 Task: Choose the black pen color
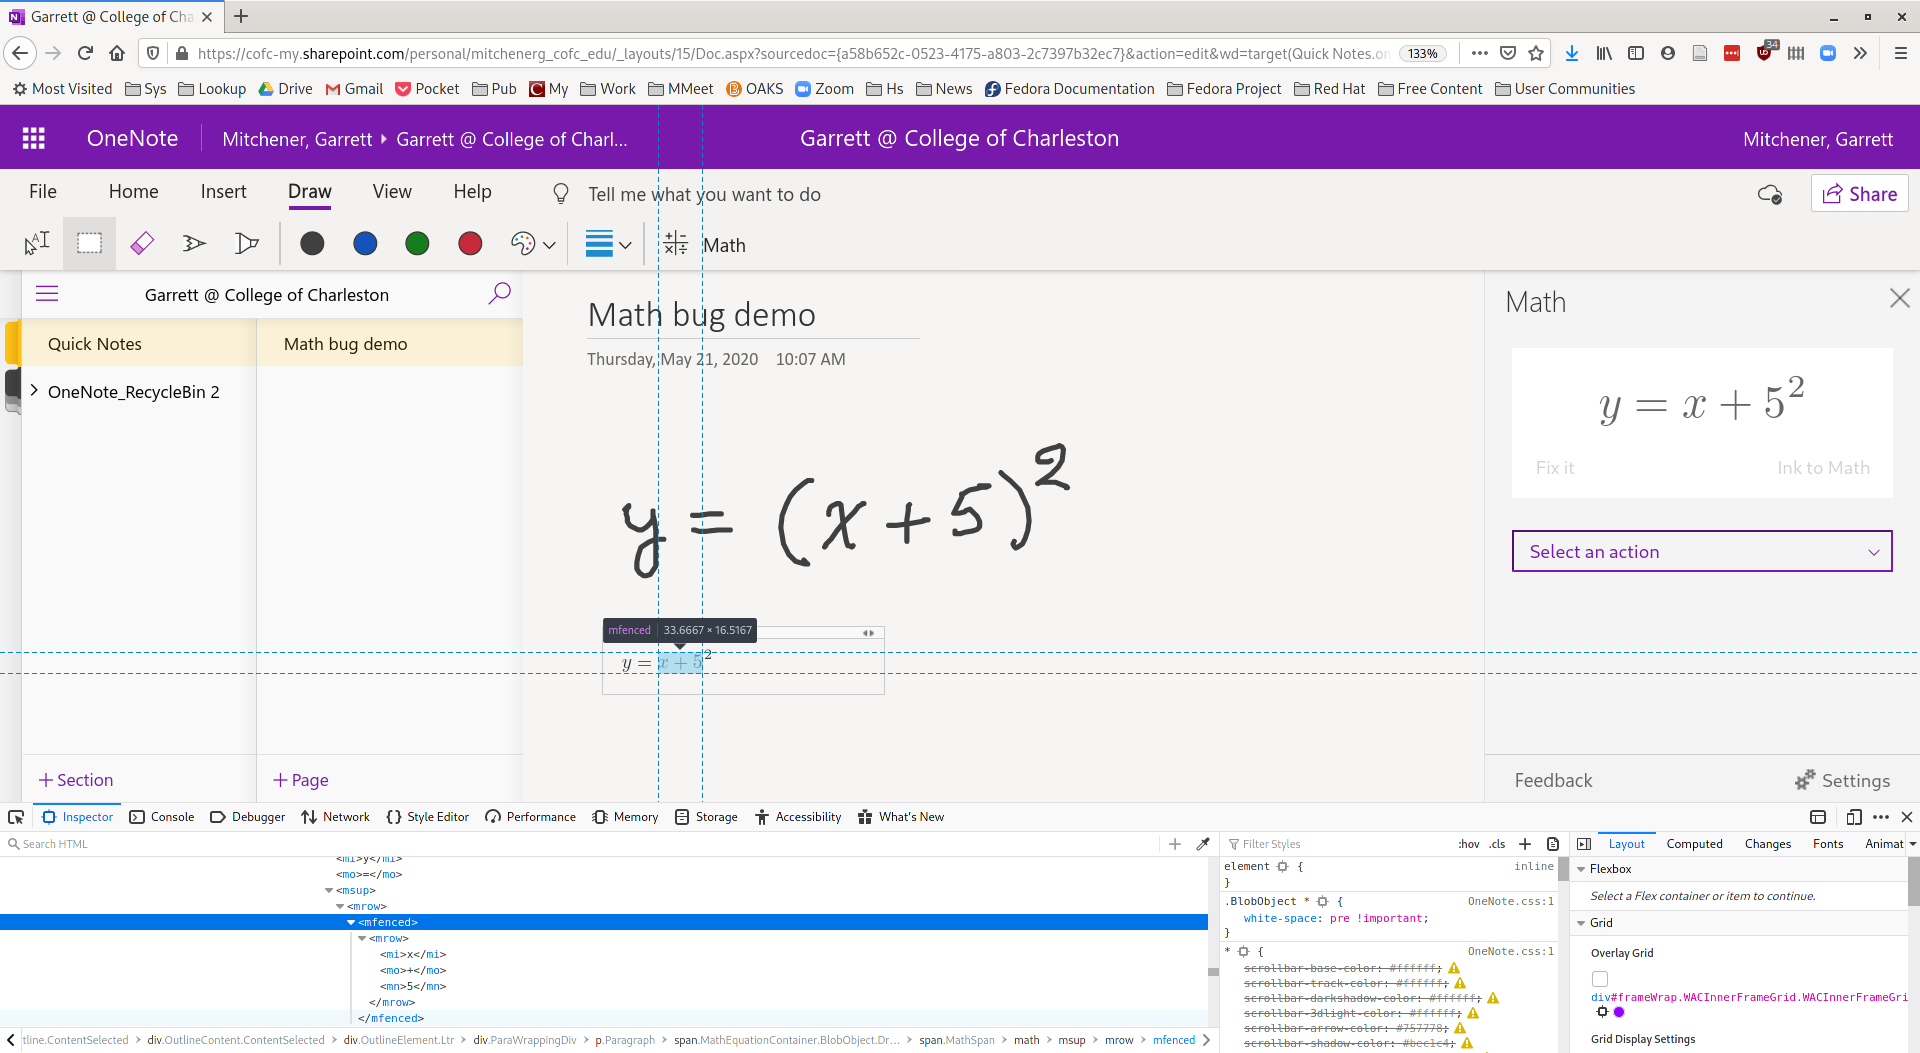click(x=312, y=243)
